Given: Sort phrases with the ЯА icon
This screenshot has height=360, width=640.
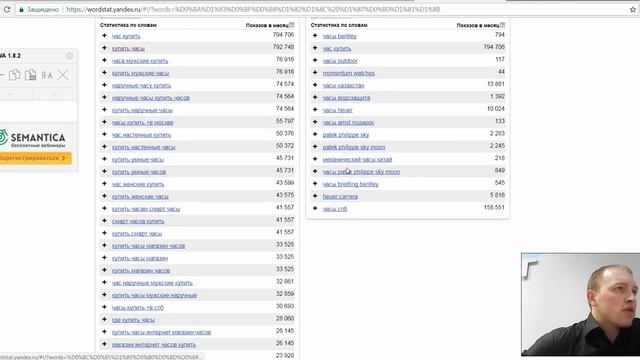Looking at the screenshot, I should (x=47, y=76).
